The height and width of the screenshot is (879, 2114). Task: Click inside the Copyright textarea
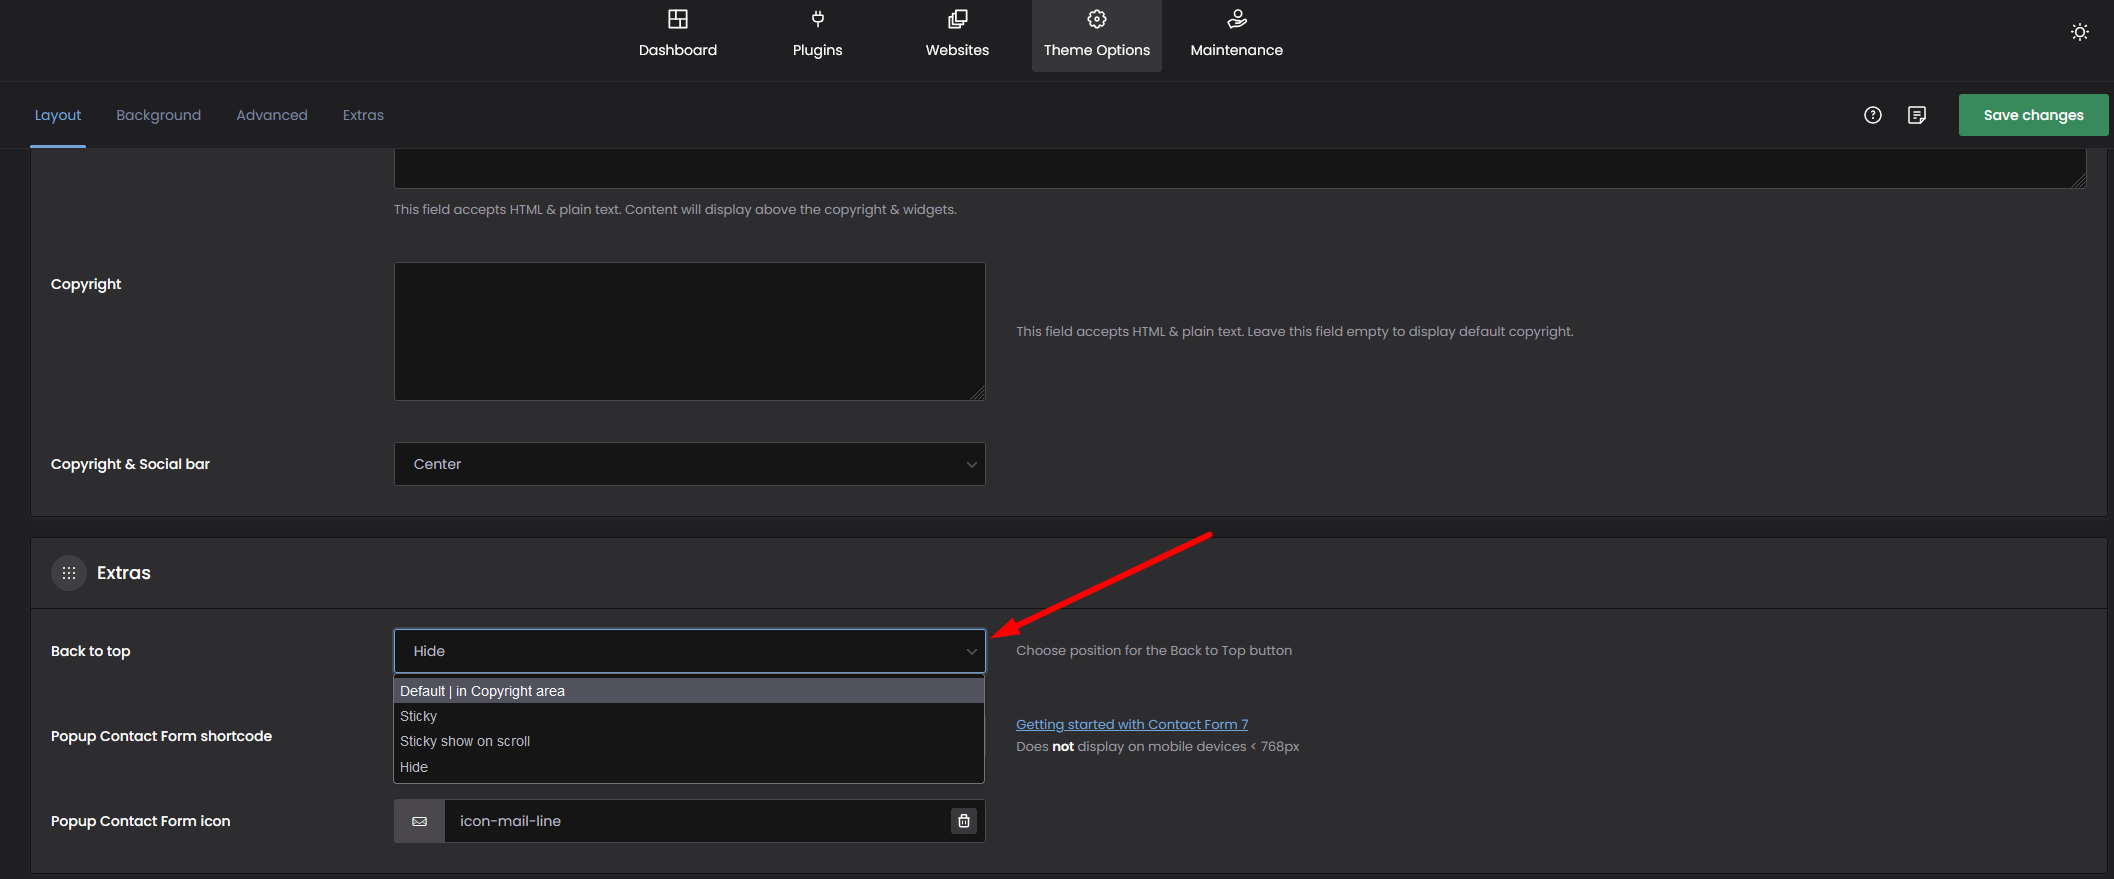(690, 331)
